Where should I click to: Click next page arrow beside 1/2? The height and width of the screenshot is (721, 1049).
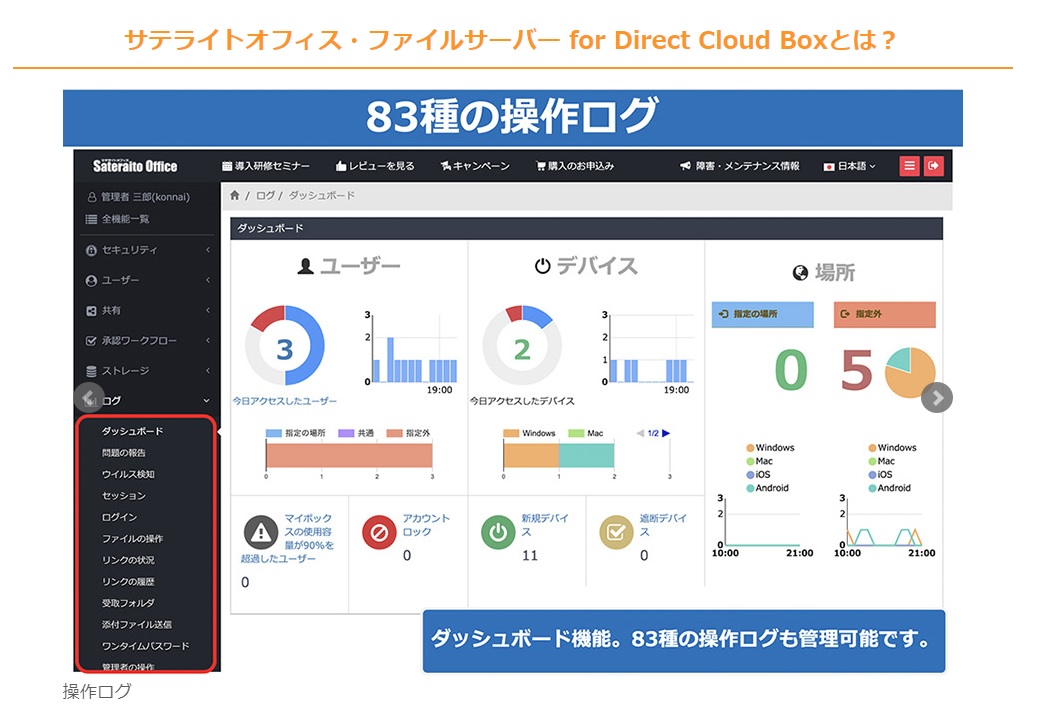click(x=666, y=433)
